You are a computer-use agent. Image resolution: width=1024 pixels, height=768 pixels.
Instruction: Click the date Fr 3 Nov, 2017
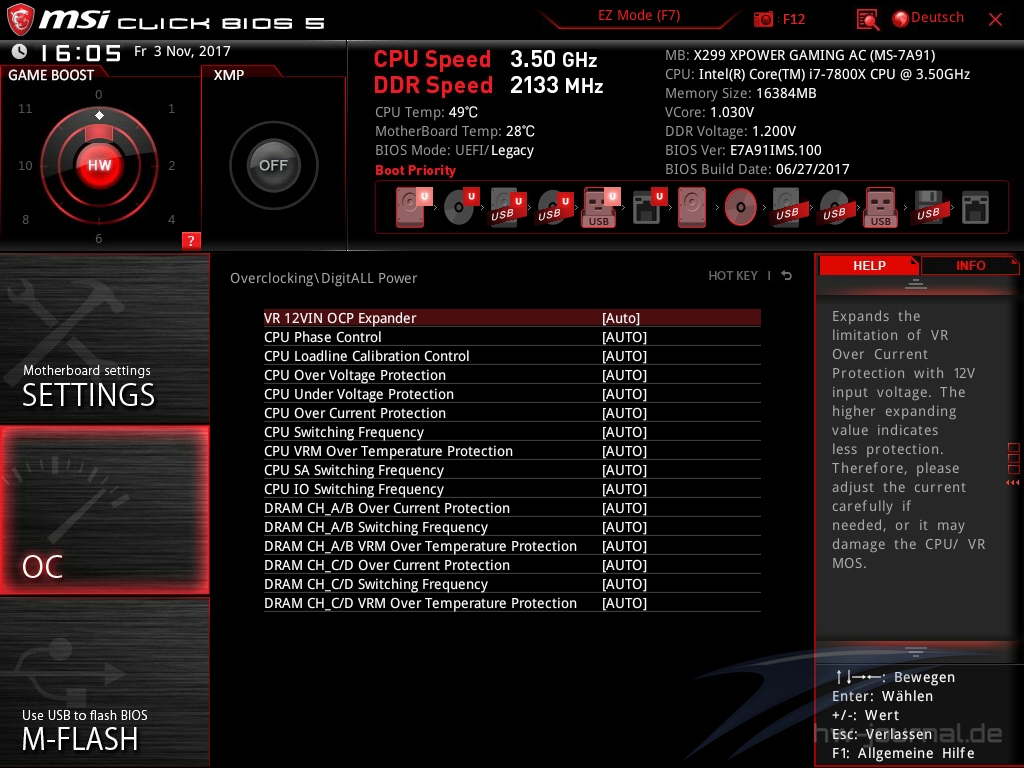(x=182, y=51)
